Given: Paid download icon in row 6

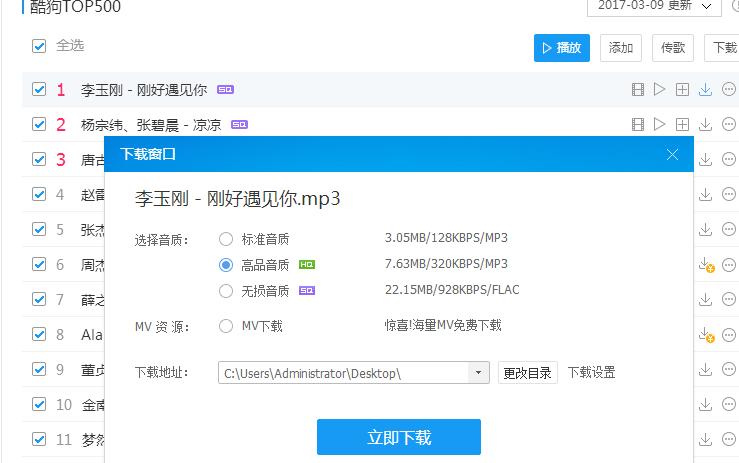Looking at the screenshot, I should click(x=706, y=265).
